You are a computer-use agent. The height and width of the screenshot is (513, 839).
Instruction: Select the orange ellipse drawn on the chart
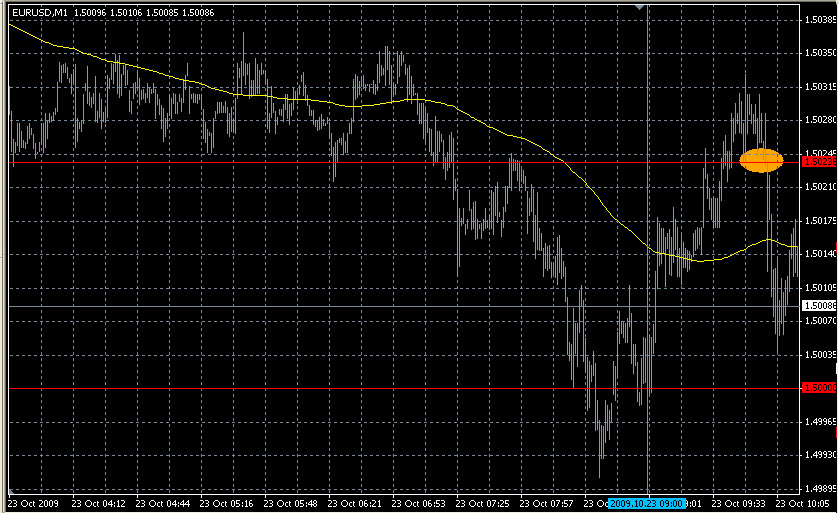click(x=761, y=160)
